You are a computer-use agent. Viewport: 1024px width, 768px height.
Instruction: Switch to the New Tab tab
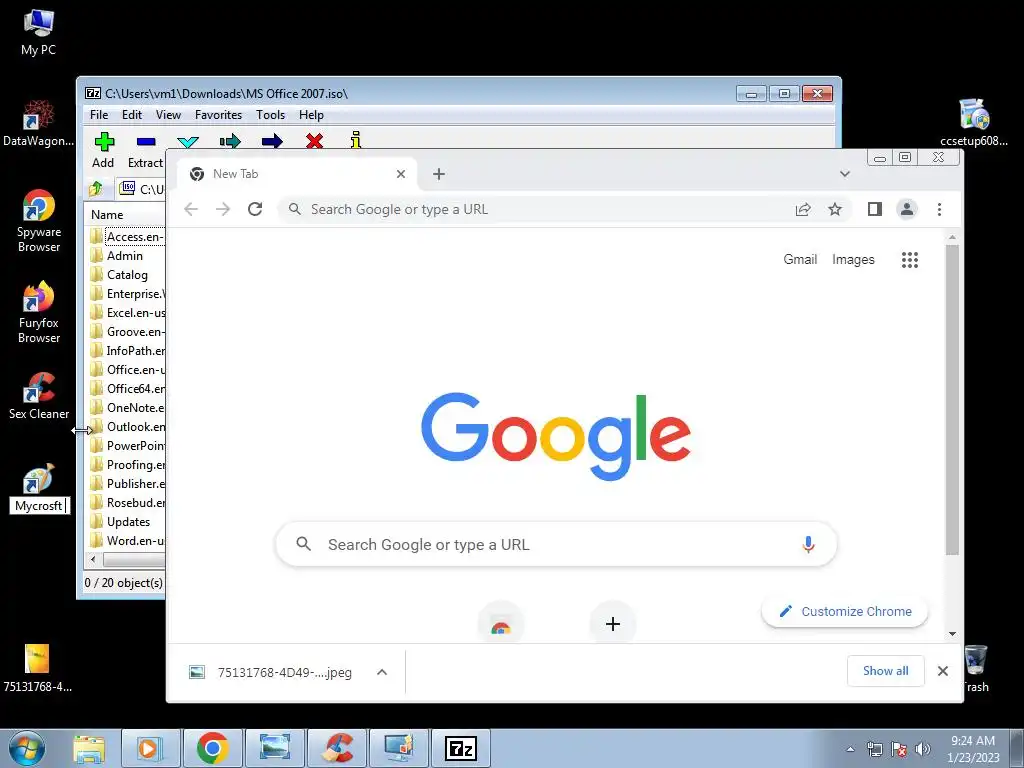tap(297, 174)
